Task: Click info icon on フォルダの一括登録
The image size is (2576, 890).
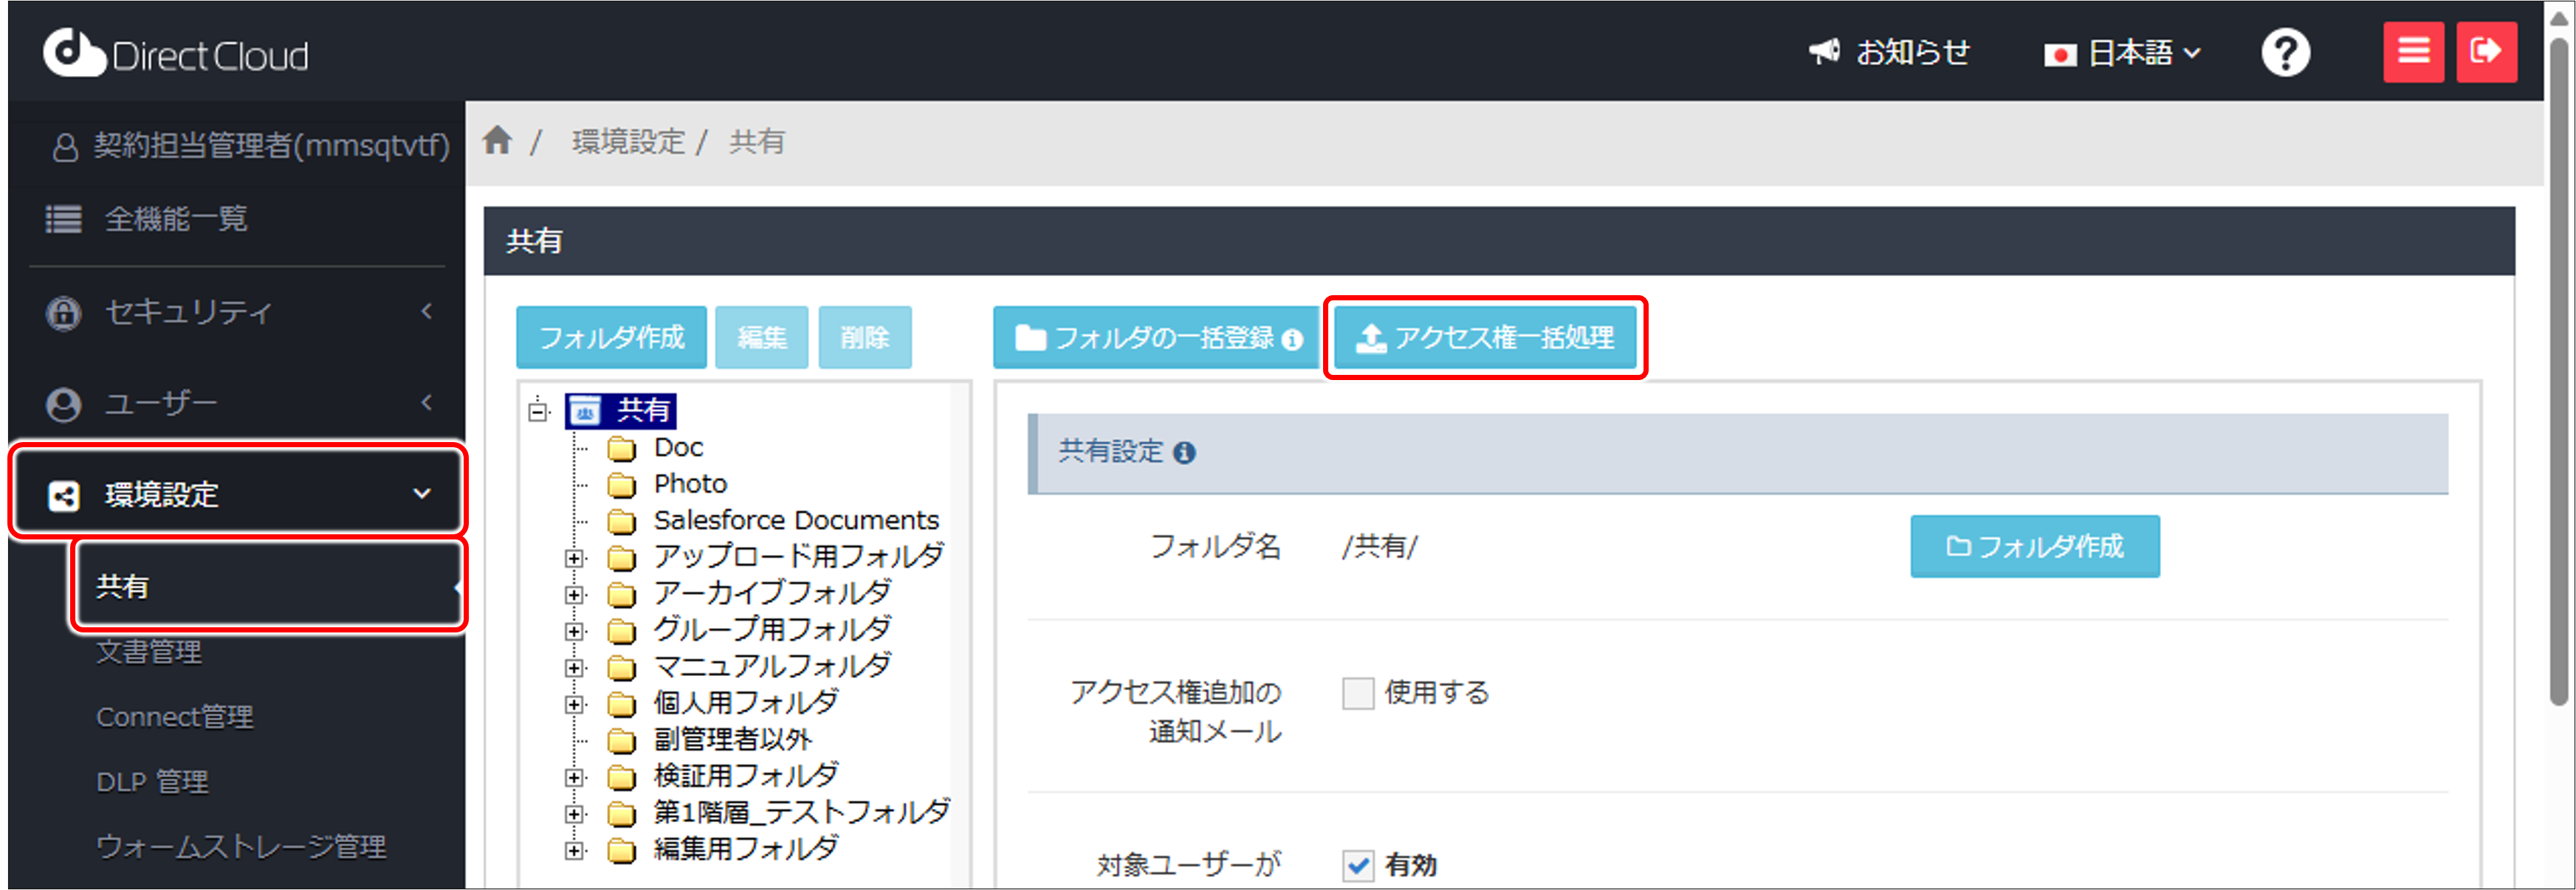Action: (1292, 340)
